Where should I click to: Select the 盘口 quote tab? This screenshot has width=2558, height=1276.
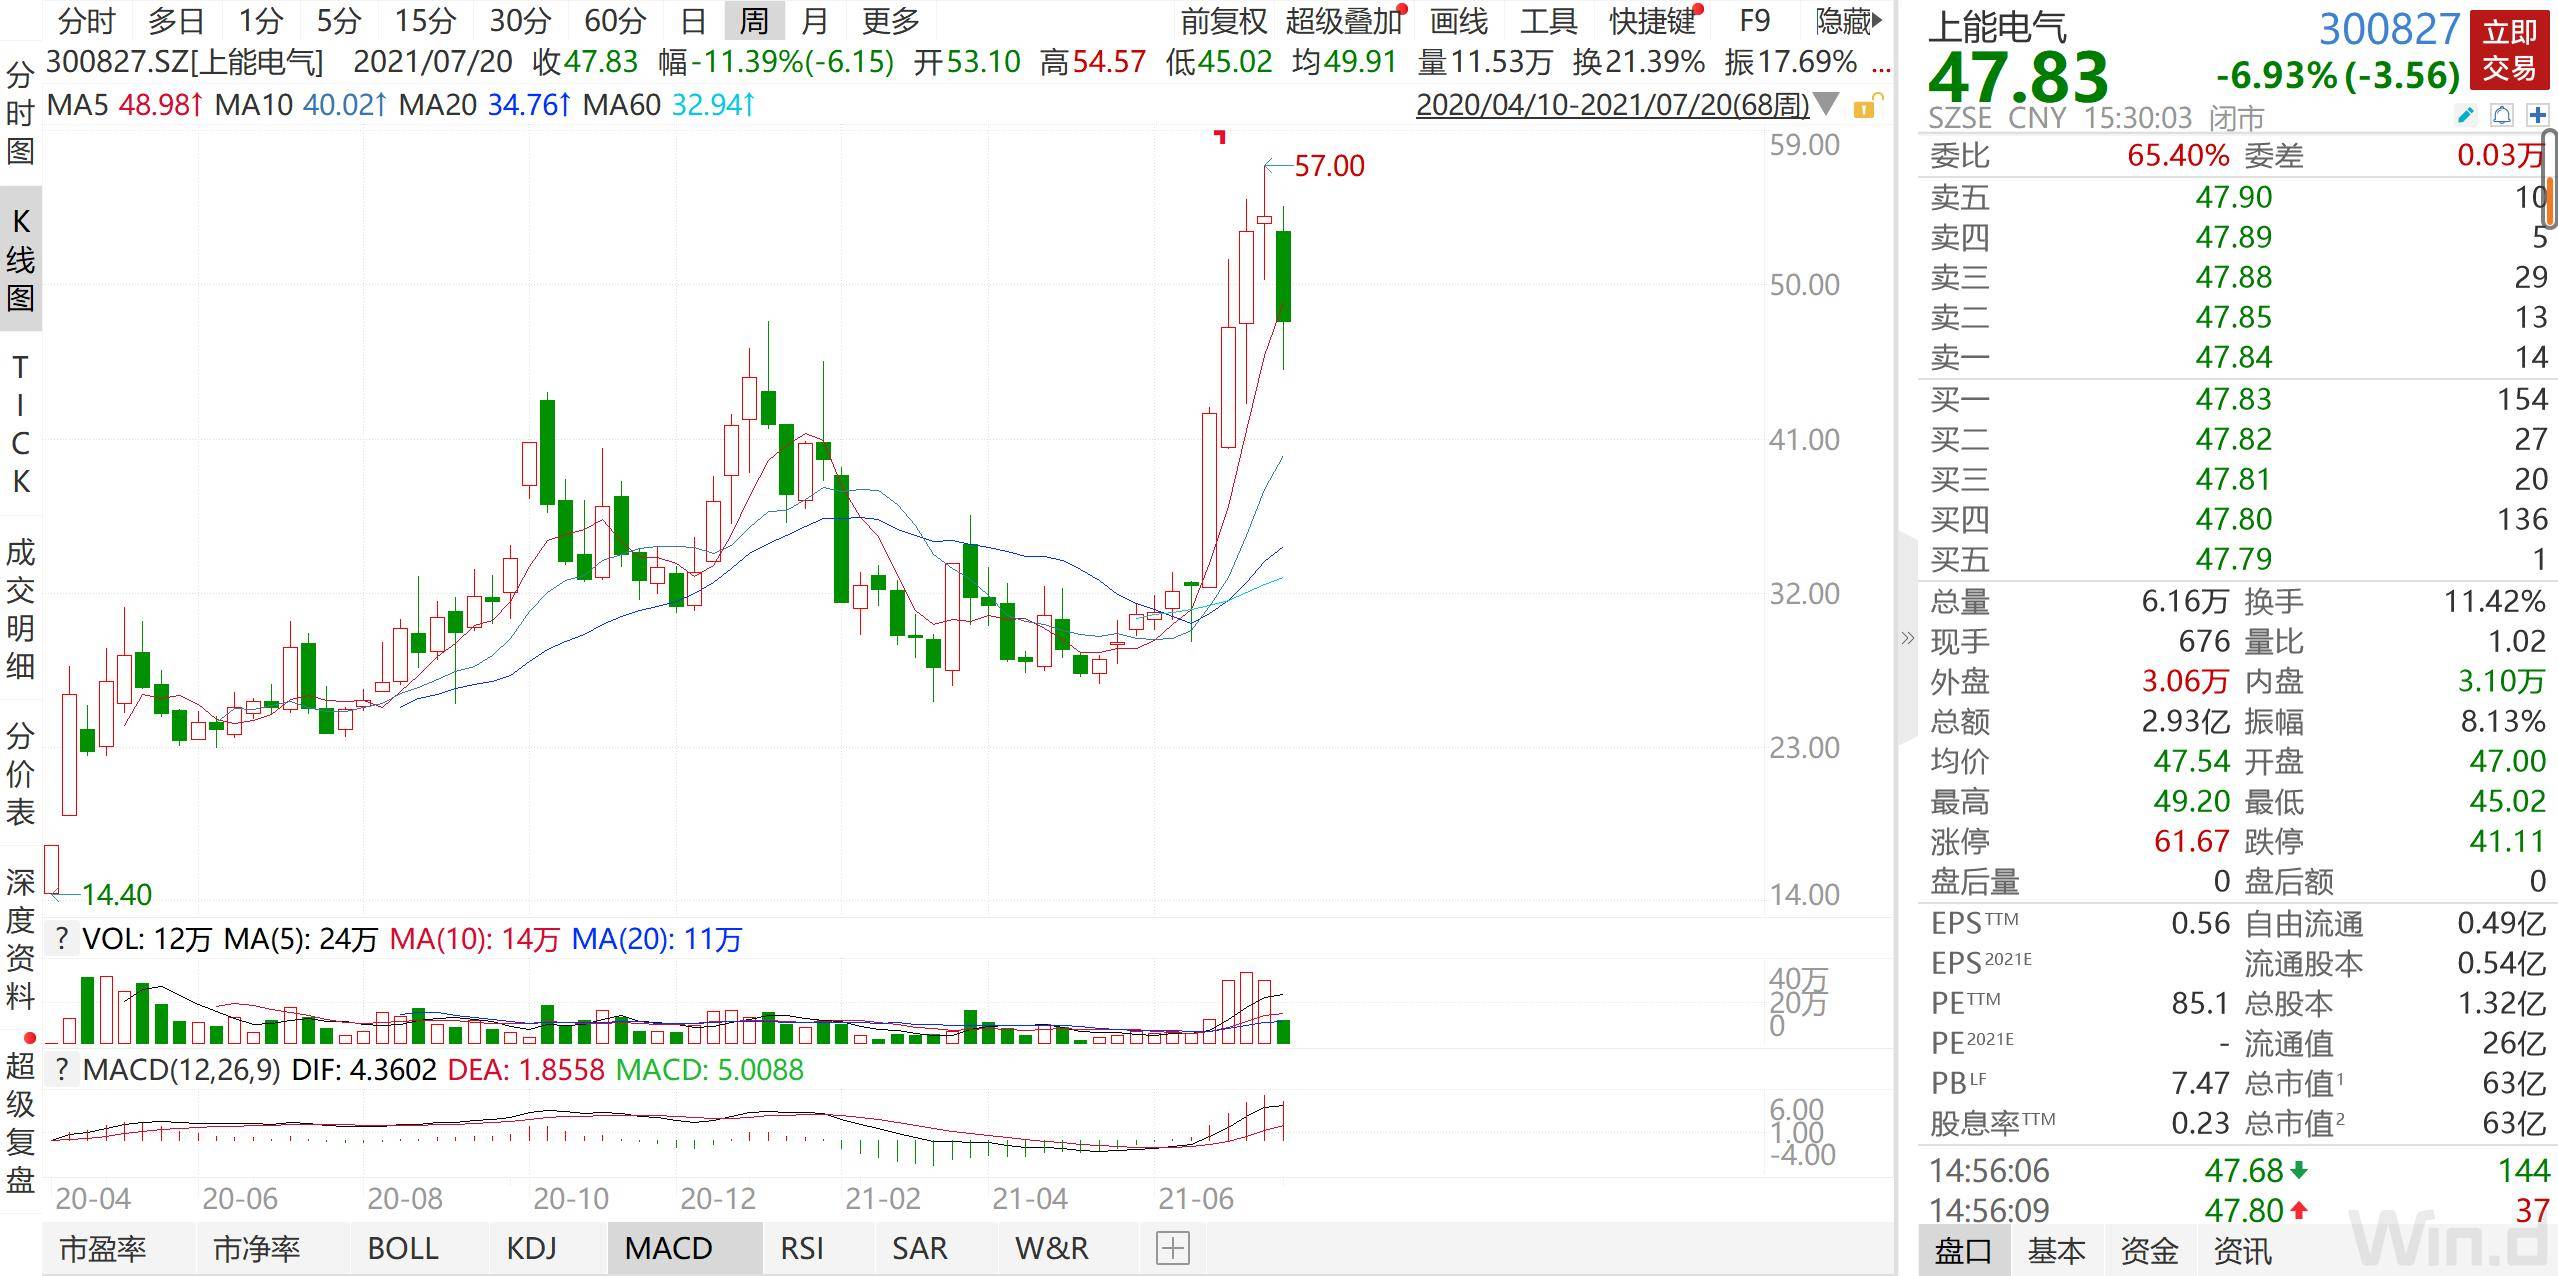(x=1963, y=1250)
